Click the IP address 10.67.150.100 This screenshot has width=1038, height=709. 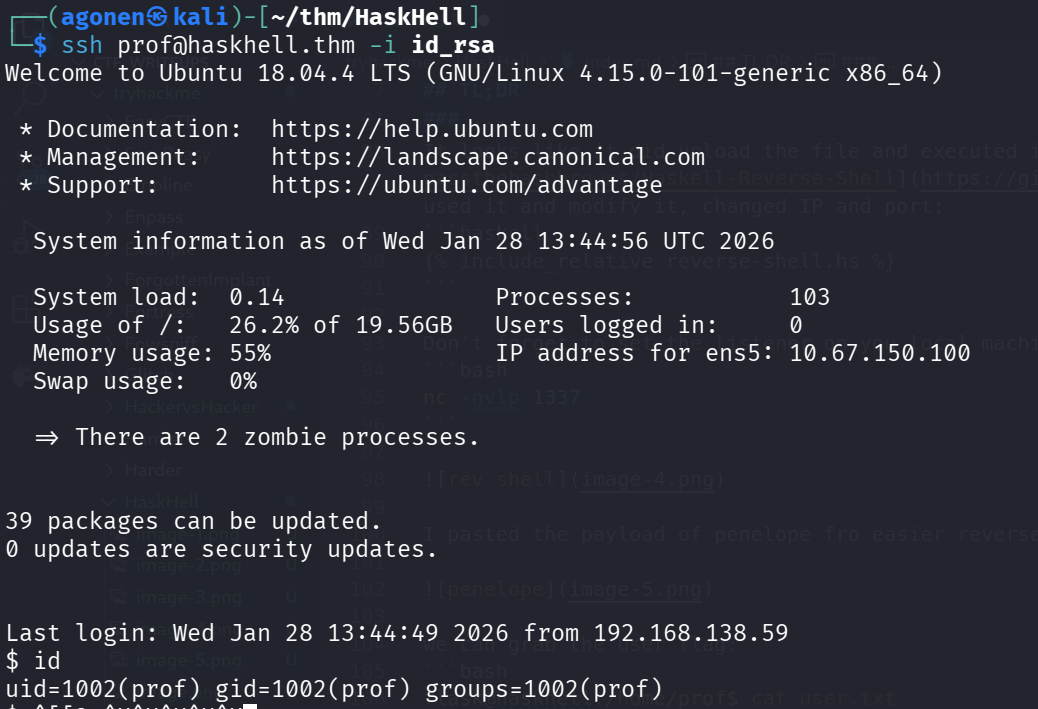(880, 353)
